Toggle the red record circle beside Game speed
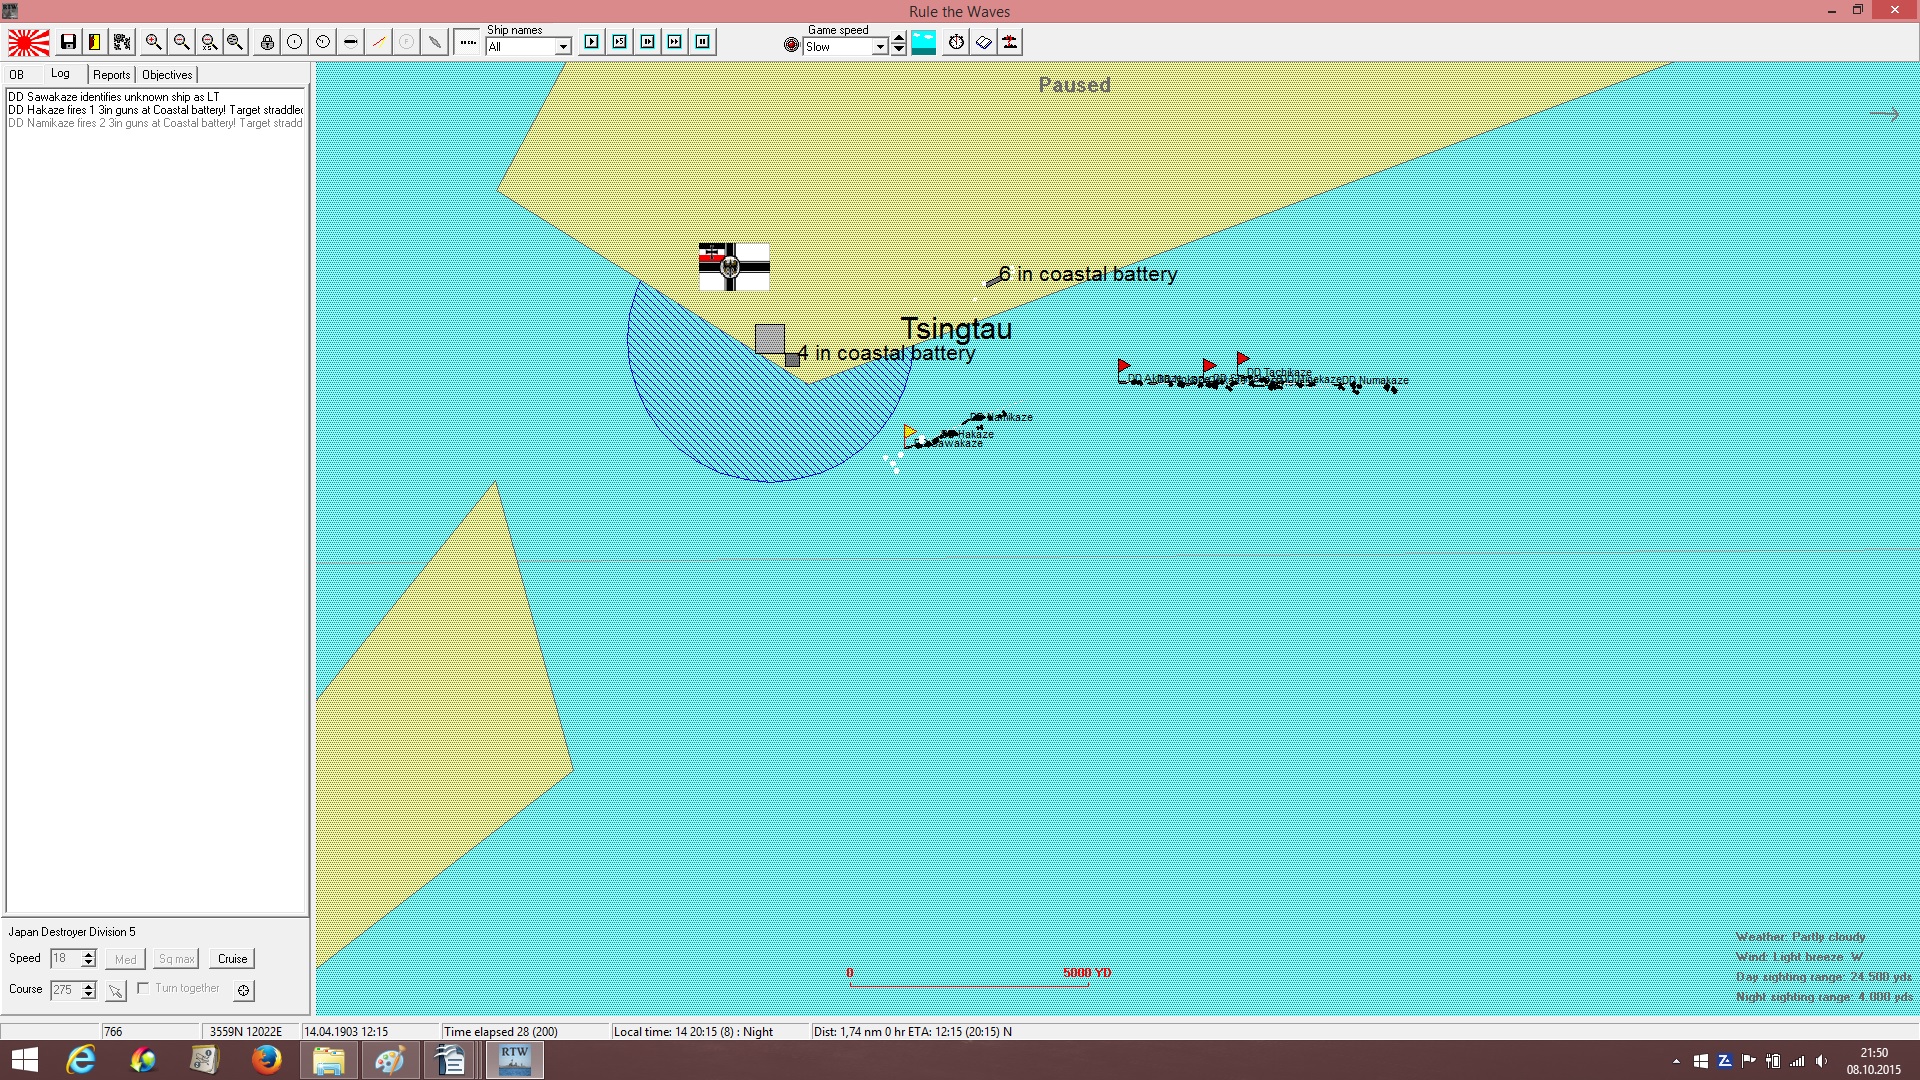Image resolution: width=1920 pixels, height=1080 pixels. pyautogui.click(x=792, y=45)
